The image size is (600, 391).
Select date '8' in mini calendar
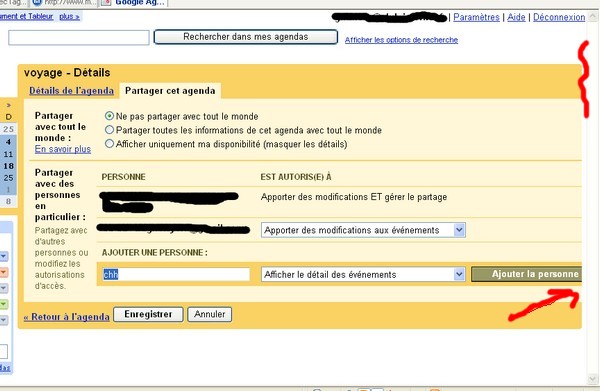(x=8, y=201)
